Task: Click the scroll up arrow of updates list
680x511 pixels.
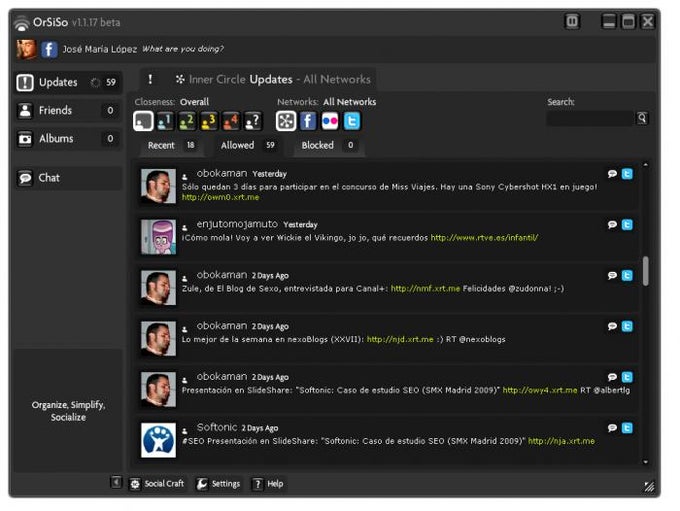Action: (646, 165)
